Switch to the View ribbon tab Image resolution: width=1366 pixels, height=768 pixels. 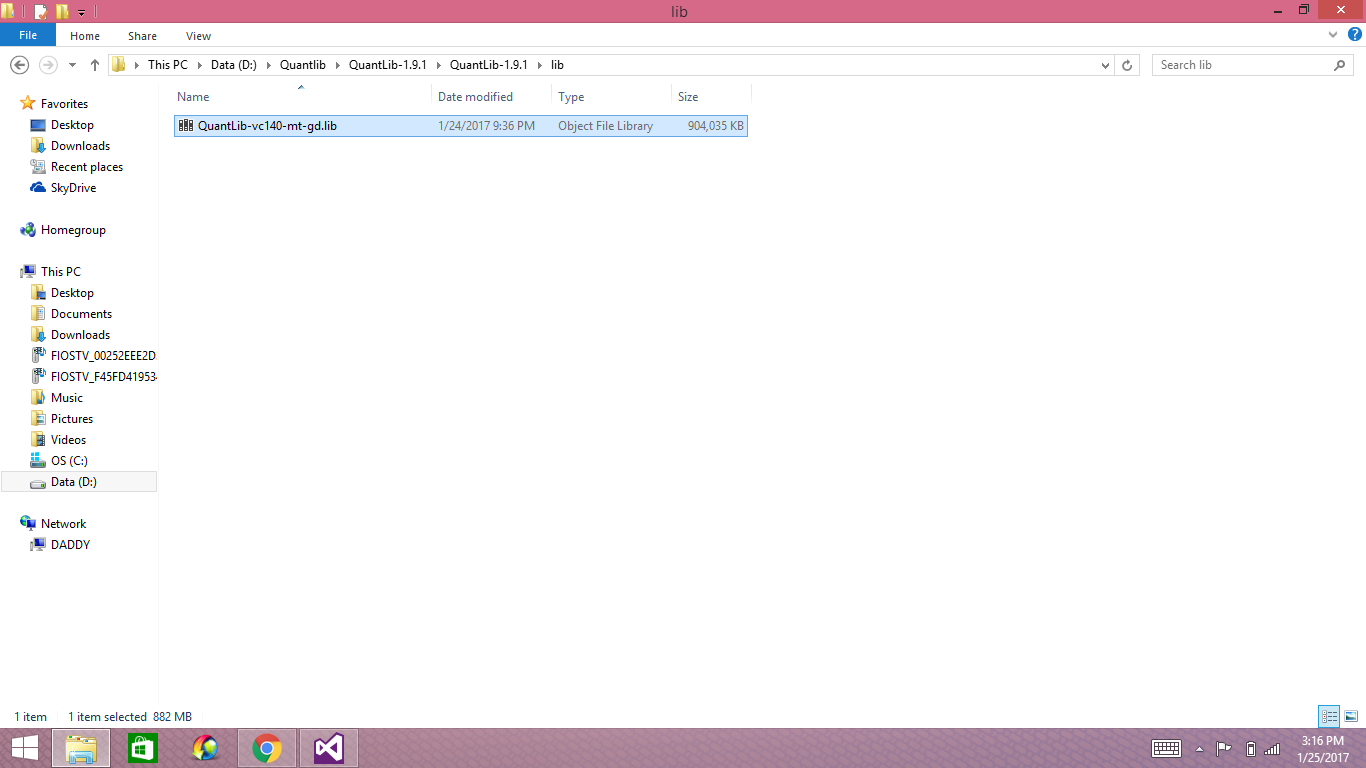pos(198,36)
